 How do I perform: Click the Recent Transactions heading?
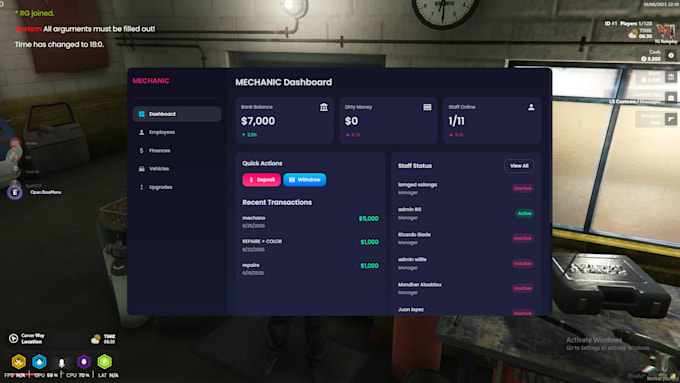click(277, 203)
